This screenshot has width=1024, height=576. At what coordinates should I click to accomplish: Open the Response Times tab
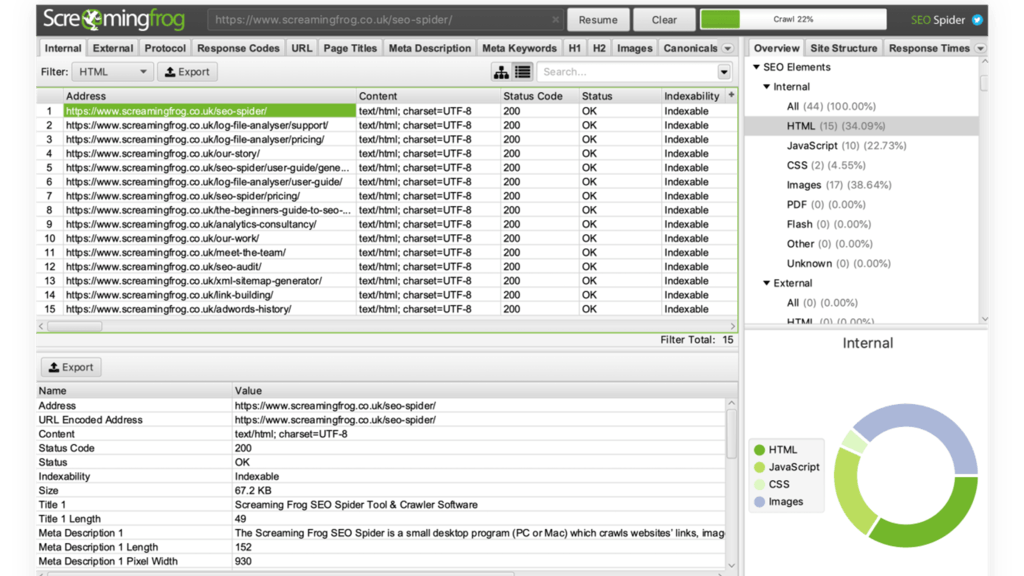tap(929, 48)
